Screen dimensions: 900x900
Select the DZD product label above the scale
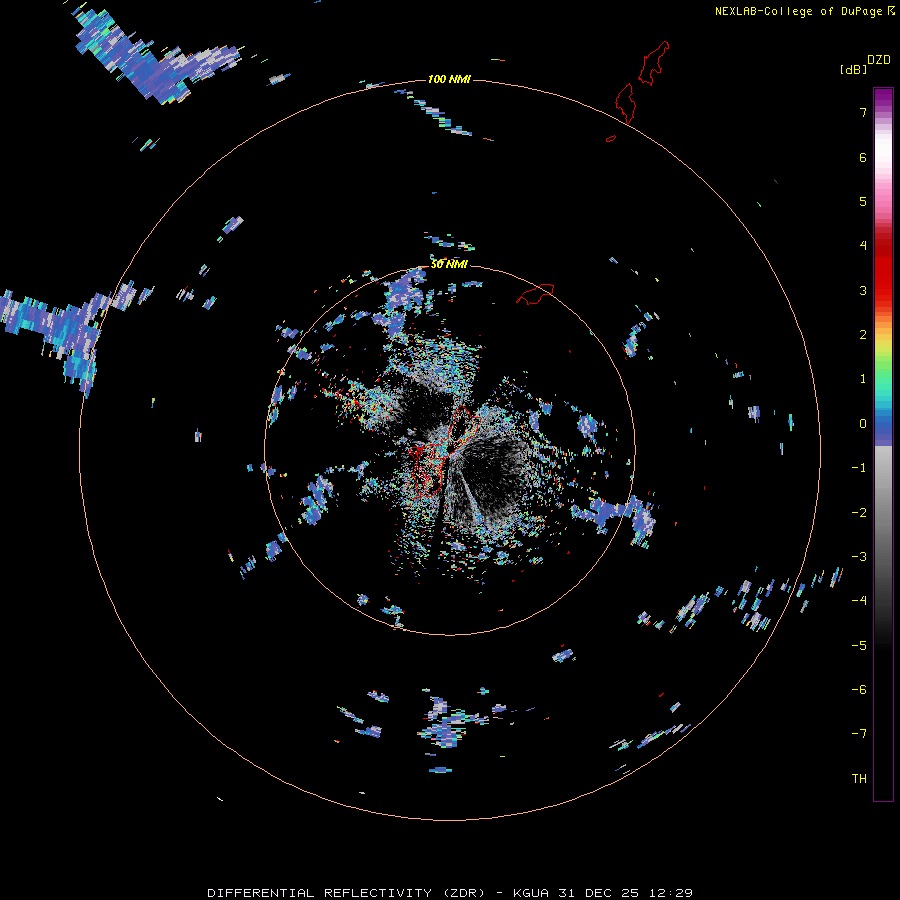pyautogui.click(x=879, y=60)
